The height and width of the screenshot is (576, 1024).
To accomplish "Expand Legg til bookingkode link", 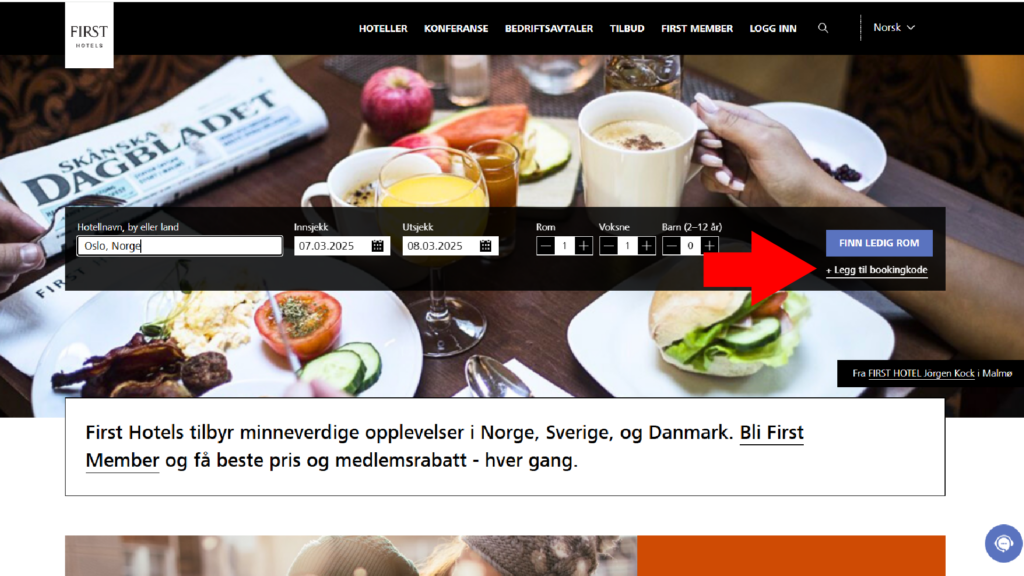I will (876, 270).
